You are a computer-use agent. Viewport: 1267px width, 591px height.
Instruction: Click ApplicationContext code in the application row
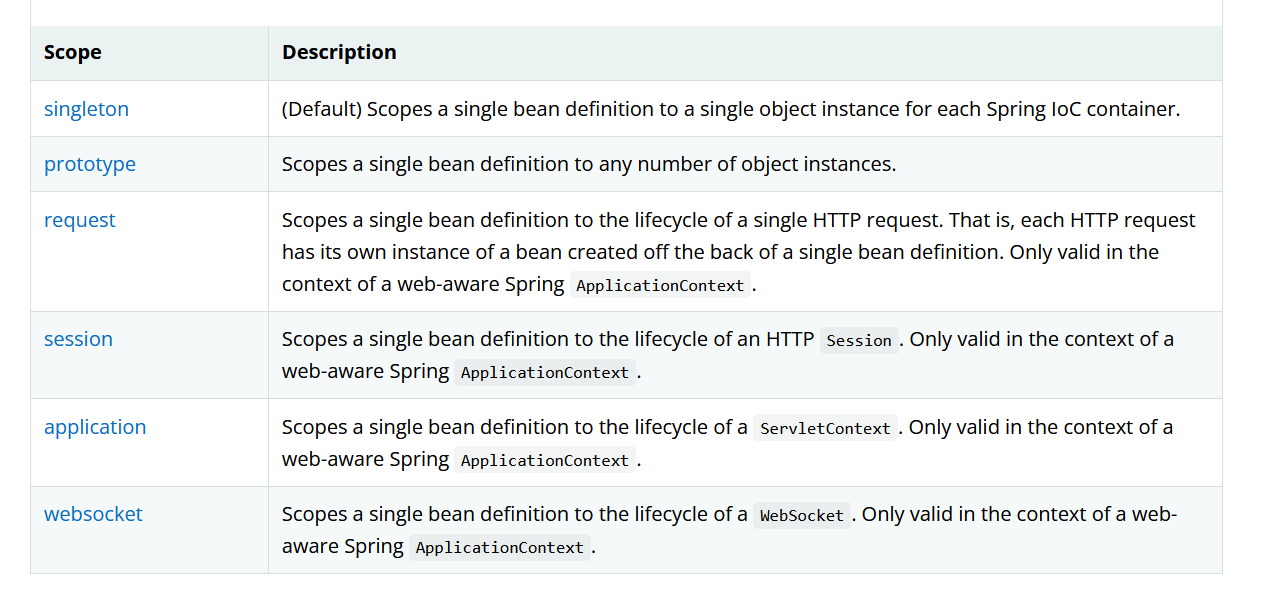pyautogui.click(x=545, y=461)
